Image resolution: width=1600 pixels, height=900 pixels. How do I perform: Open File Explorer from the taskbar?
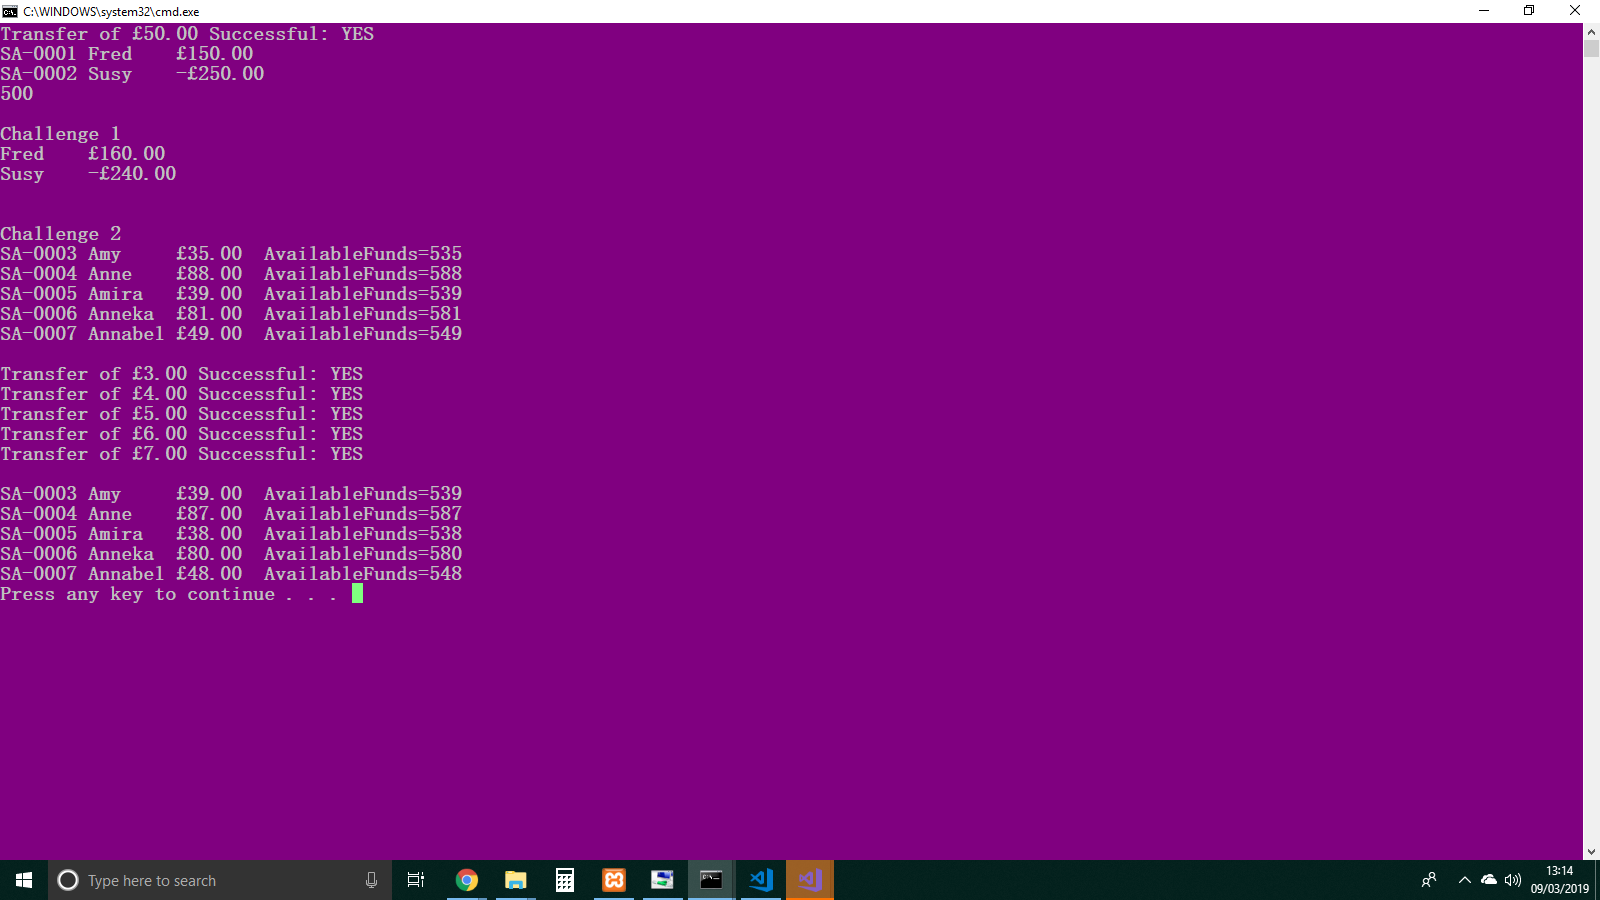[x=515, y=880]
